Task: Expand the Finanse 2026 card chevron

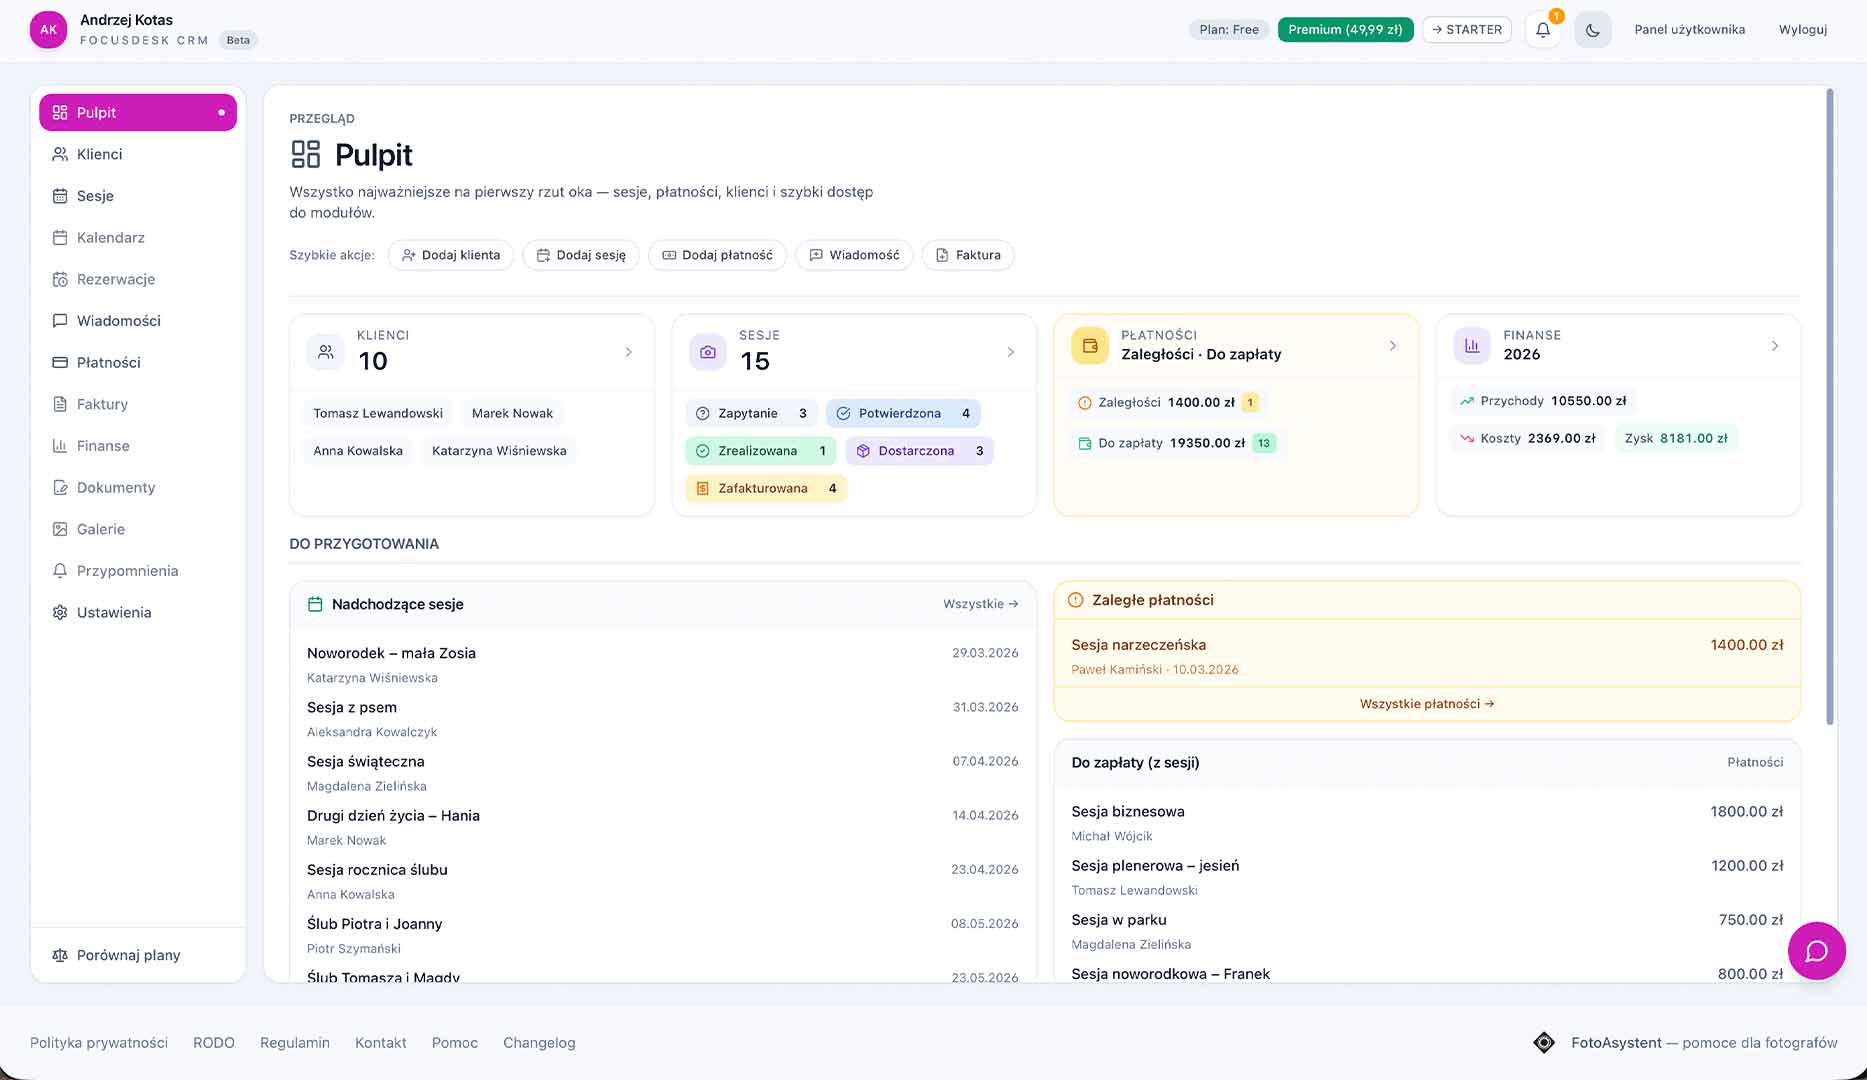Action: pyautogui.click(x=1775, y=346)
